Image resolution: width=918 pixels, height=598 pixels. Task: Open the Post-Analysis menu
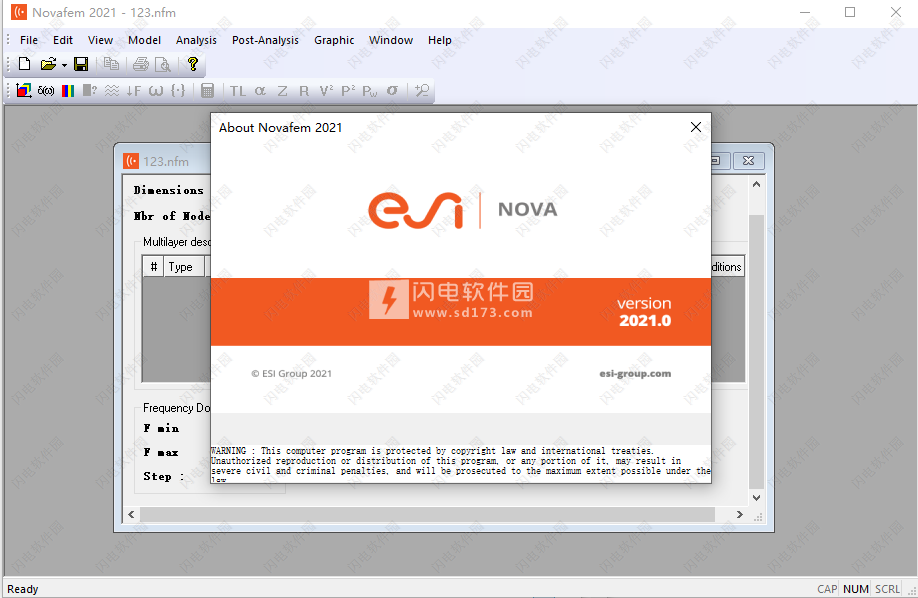coord(265,40)
